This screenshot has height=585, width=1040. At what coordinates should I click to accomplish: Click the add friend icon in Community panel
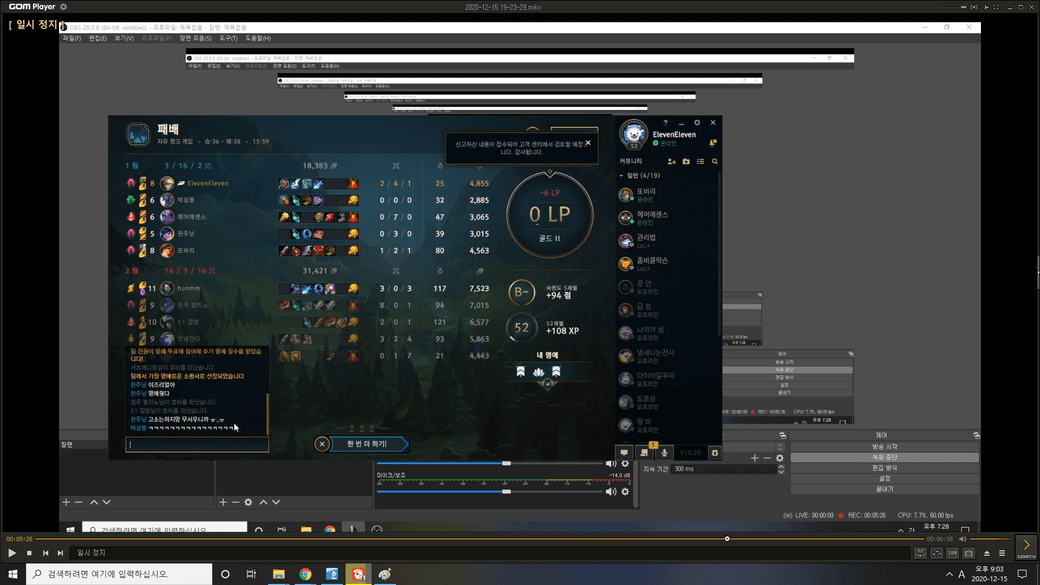click(672, 161)
